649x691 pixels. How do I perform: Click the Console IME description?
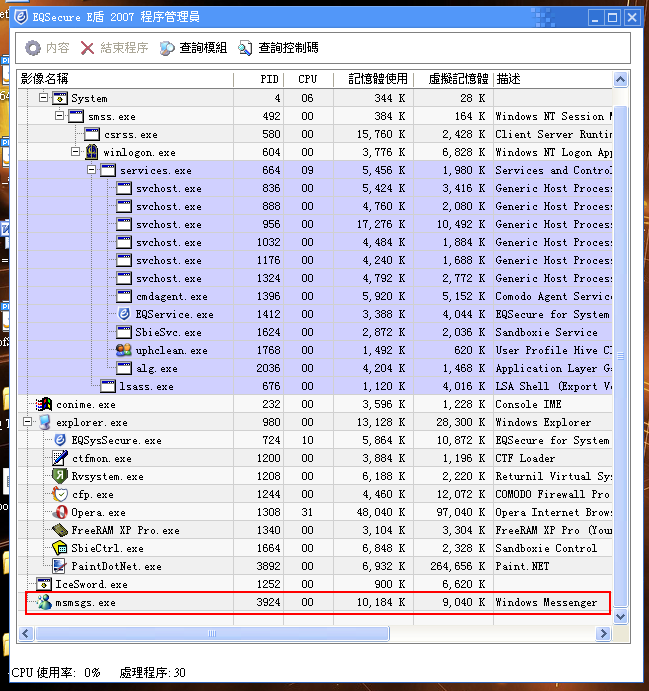528,404
